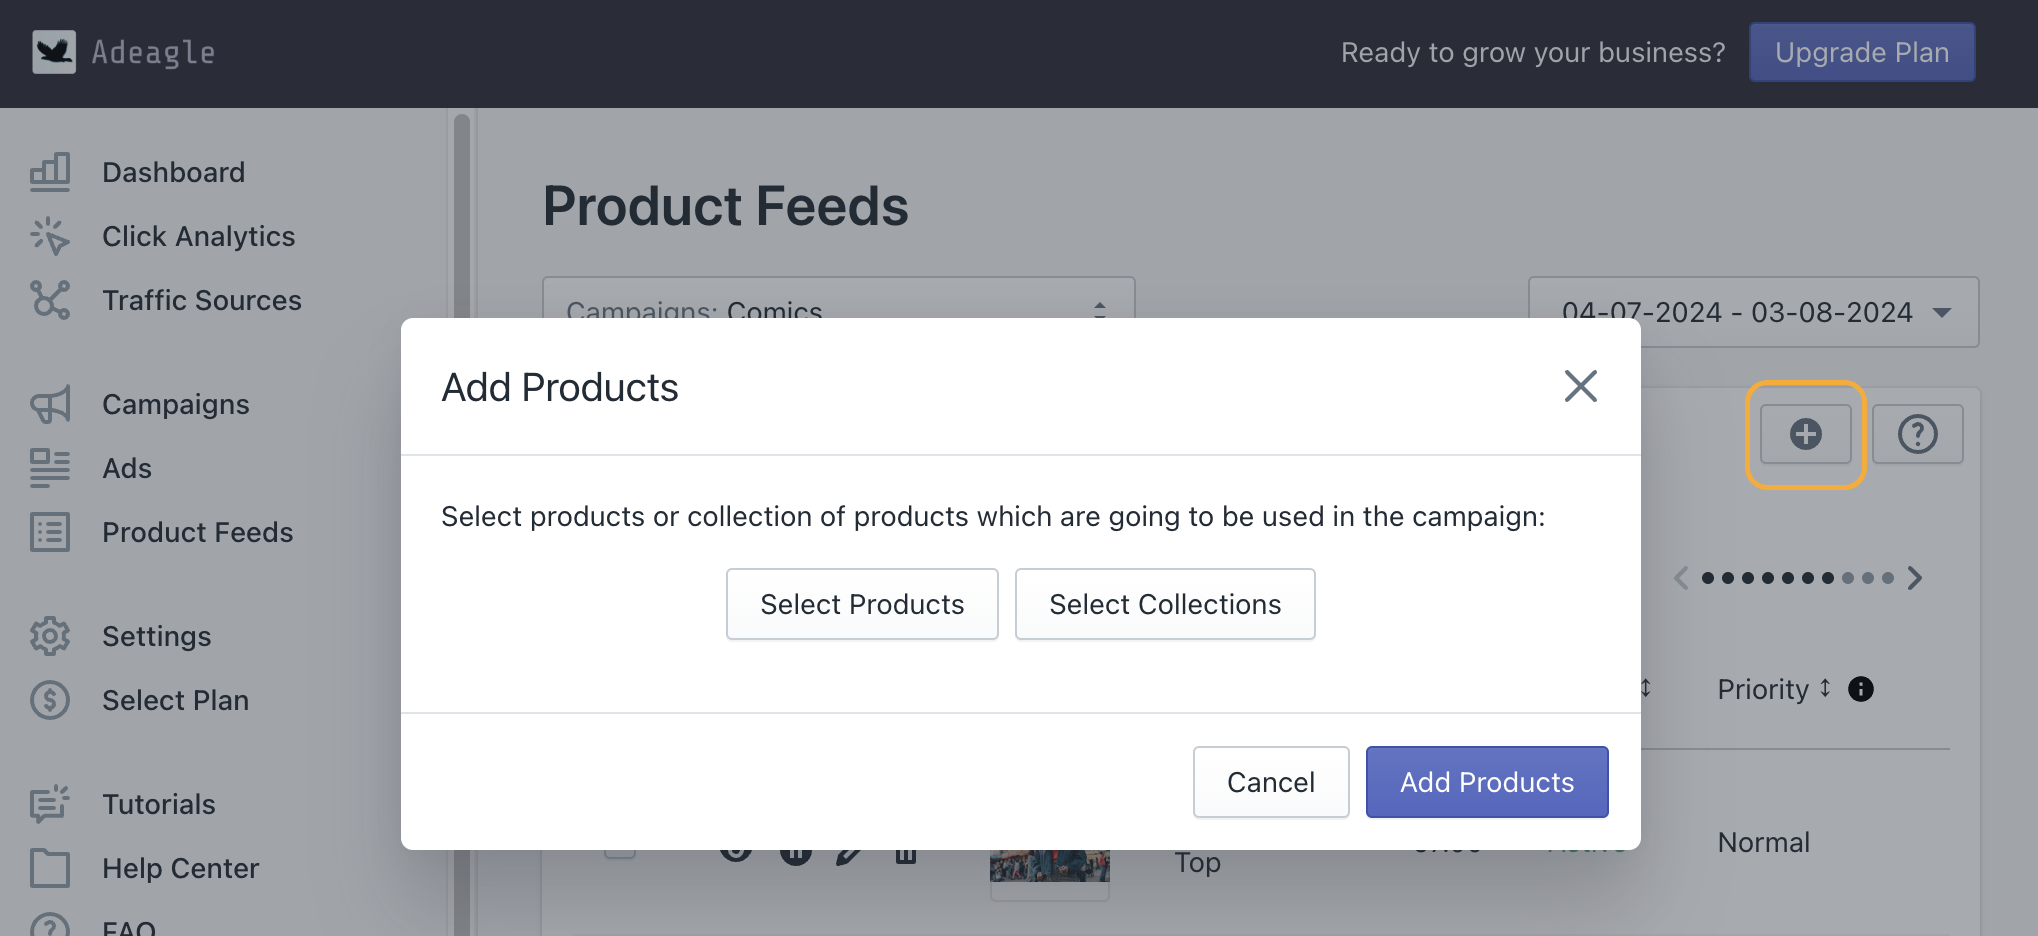Click the Priority info toggle icon
The height and width of the screenshot is (936, 2038).
click(1860, 689)
